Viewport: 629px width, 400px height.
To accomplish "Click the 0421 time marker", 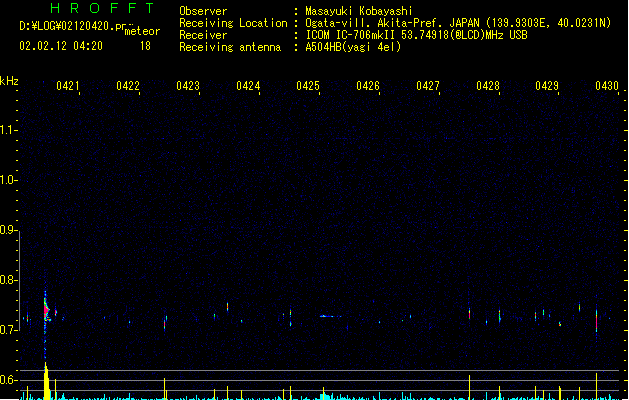I will coord(67,86).
